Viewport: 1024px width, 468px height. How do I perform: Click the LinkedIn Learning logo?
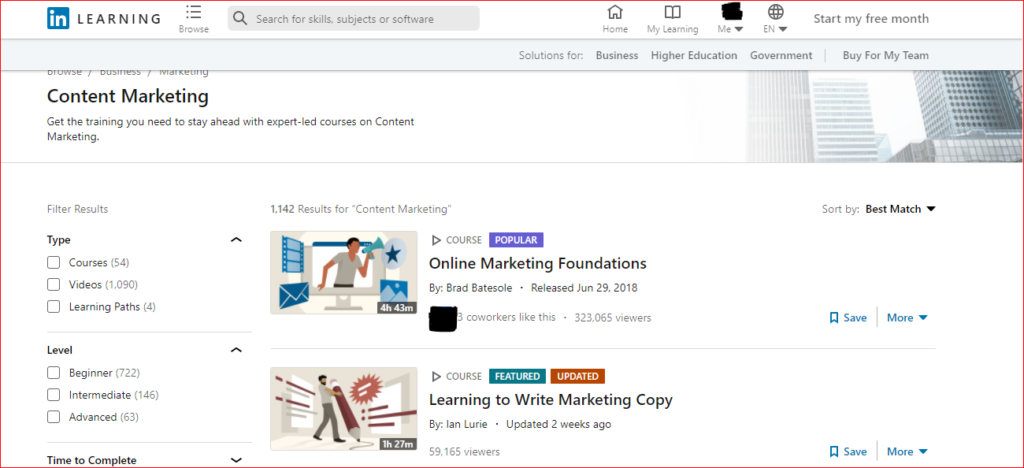(x=103, y=18)
